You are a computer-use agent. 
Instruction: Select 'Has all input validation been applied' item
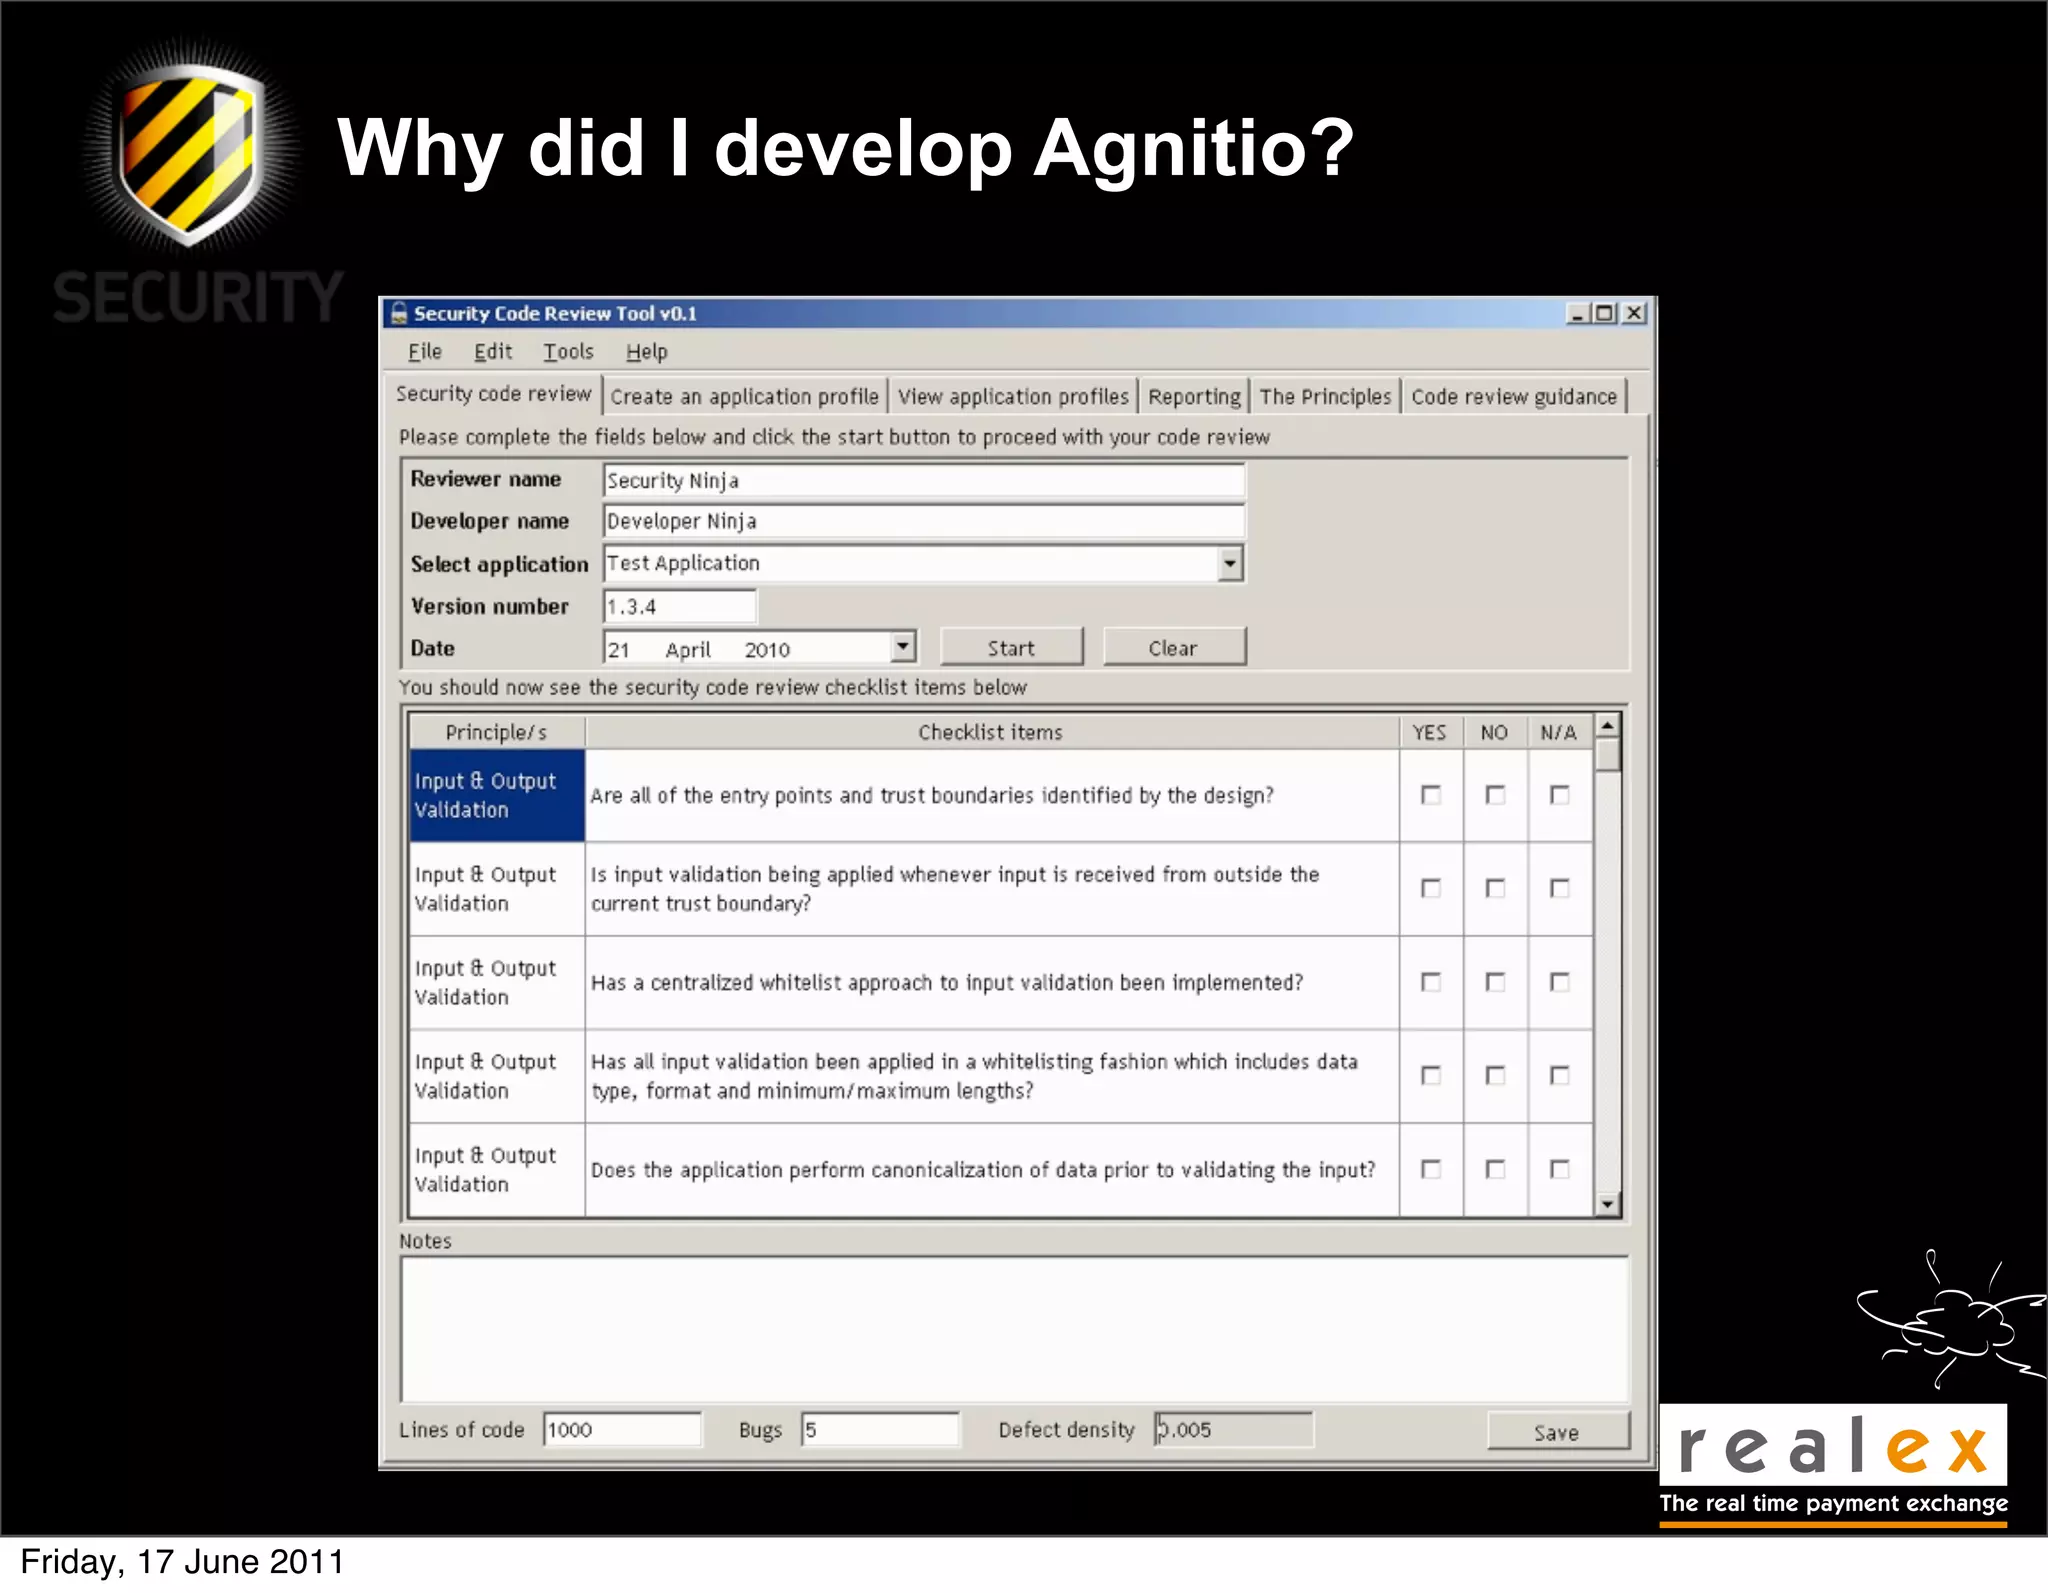(x=991, y=1075)
